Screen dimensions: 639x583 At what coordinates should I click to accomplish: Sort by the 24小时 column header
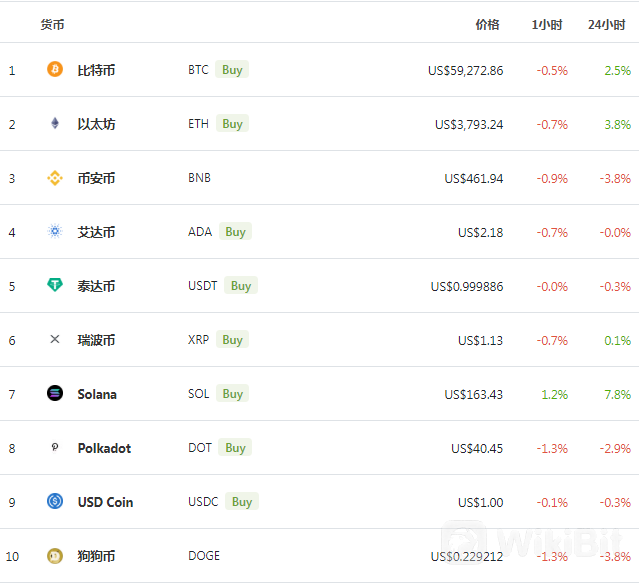pyautogui.click(x=606, y=25)
